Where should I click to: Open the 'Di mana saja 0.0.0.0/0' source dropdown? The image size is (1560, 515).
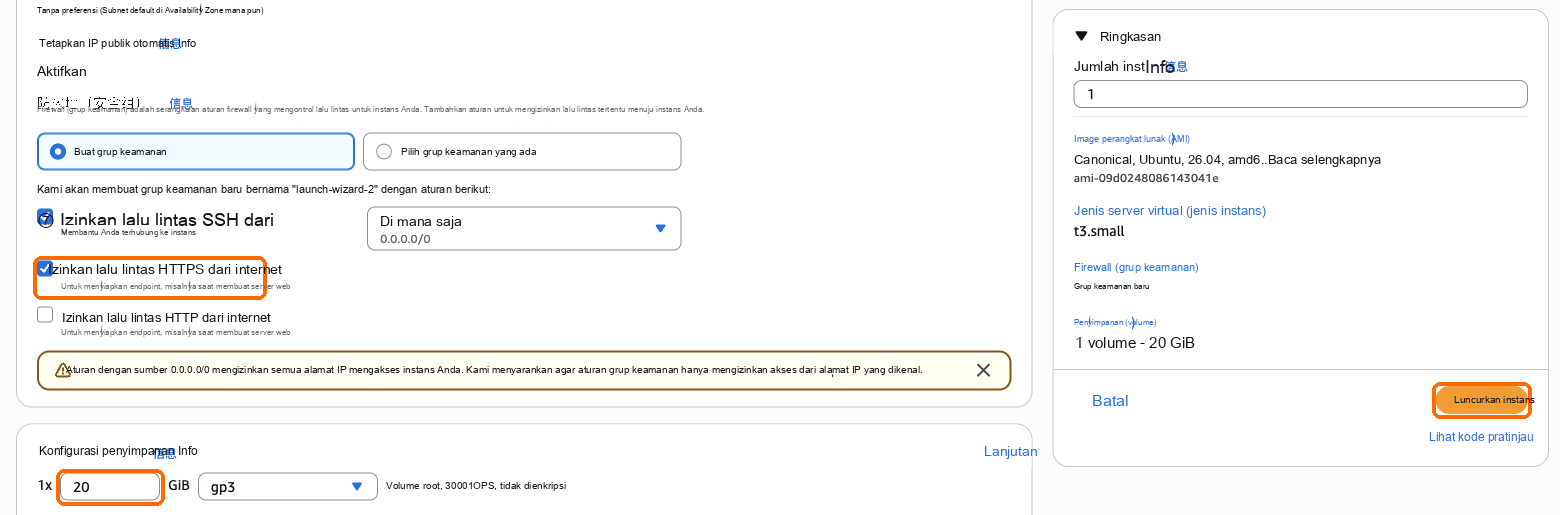[524, 228]
